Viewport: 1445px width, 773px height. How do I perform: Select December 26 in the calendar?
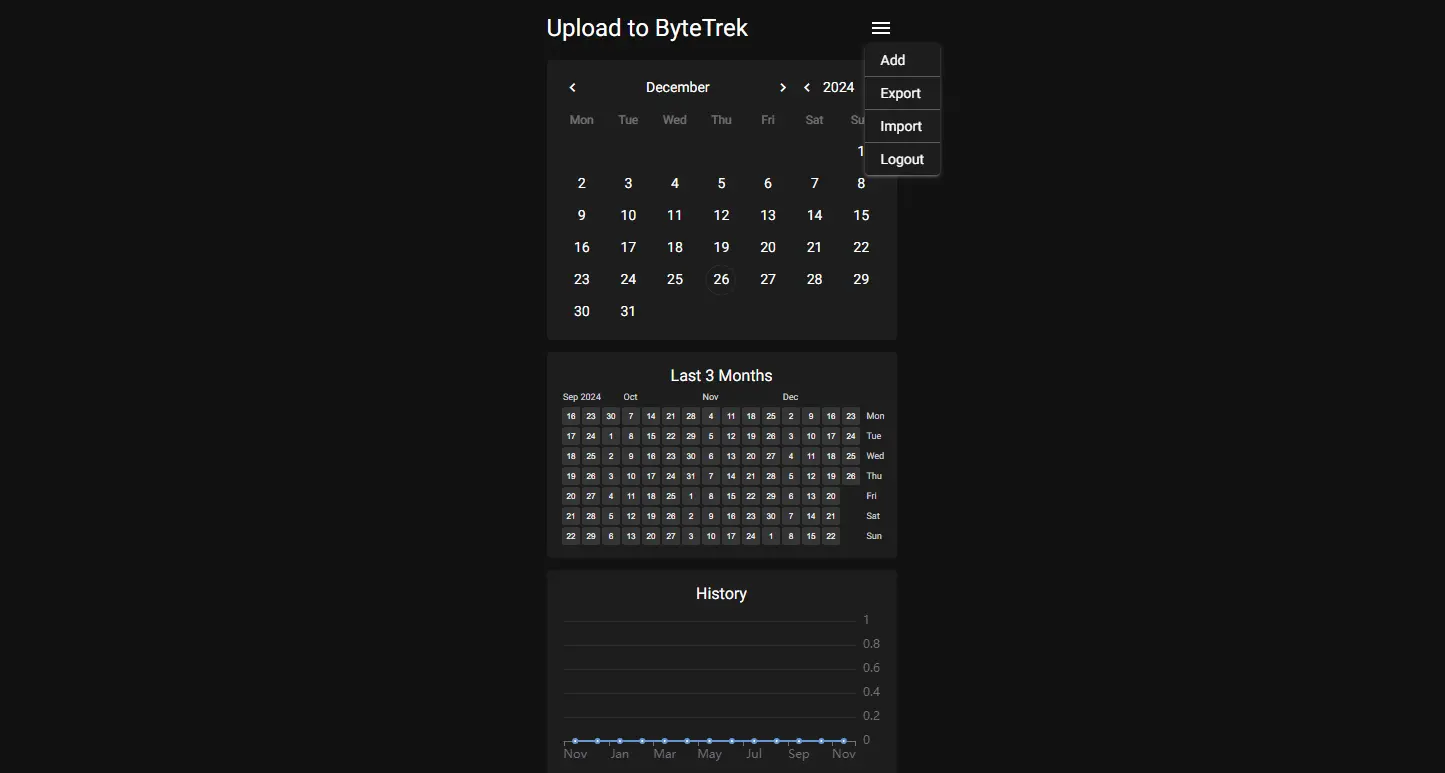pos(721,279)
